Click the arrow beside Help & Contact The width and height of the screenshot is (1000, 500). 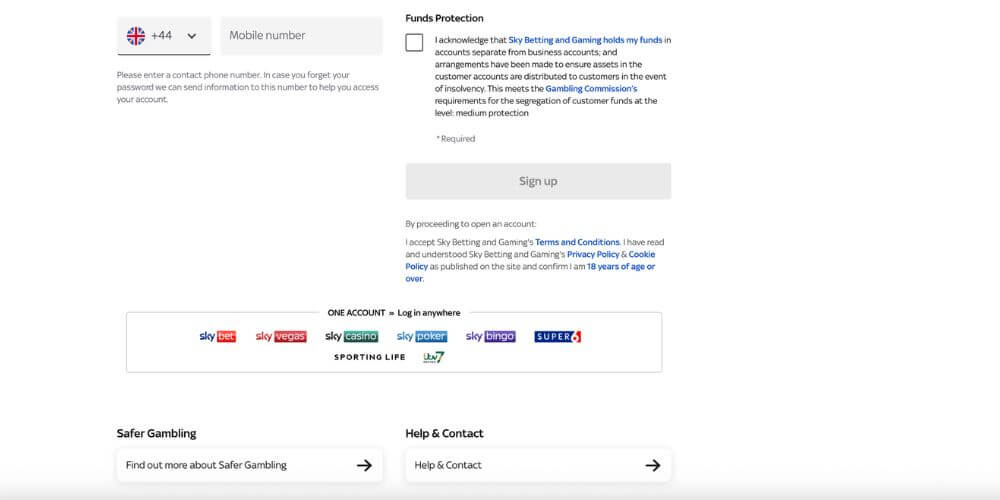tap(652, 465)
